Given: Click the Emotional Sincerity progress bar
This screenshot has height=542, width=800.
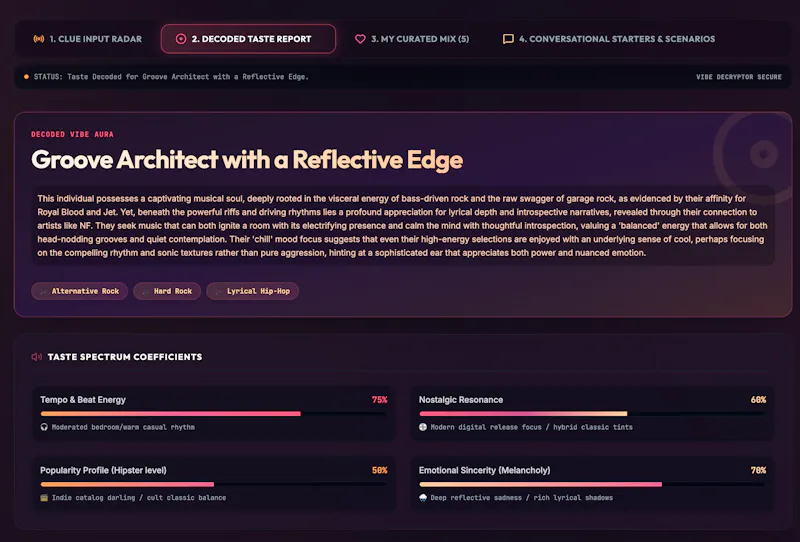Looking at the screenshot, I should 592,484.
